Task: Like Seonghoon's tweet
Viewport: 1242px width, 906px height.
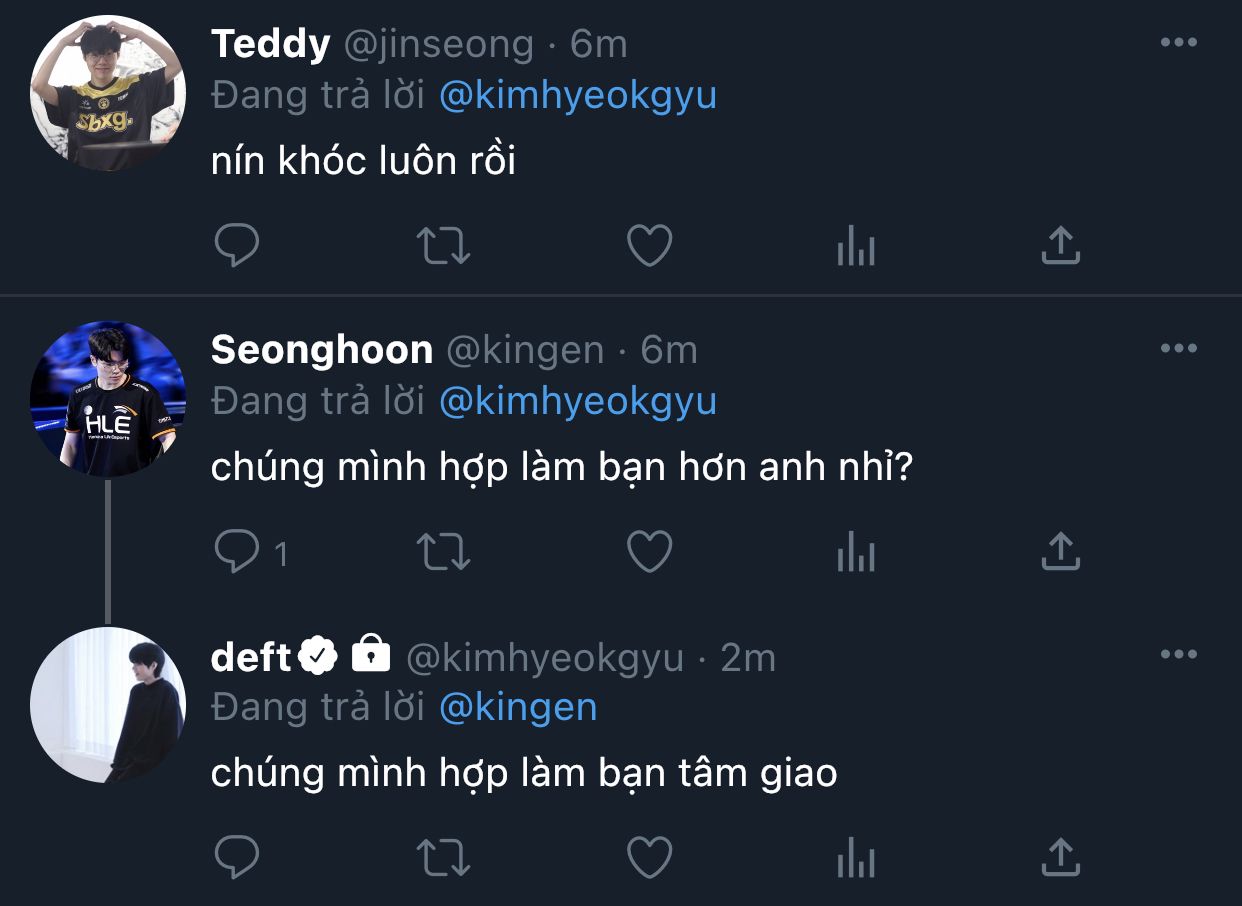Action: pos(649,551)
